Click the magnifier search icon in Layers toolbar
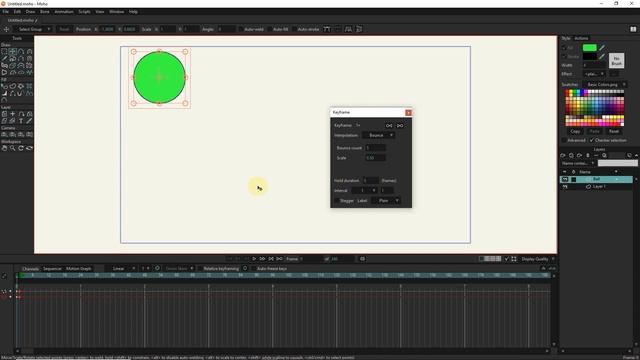 [604, 156]
